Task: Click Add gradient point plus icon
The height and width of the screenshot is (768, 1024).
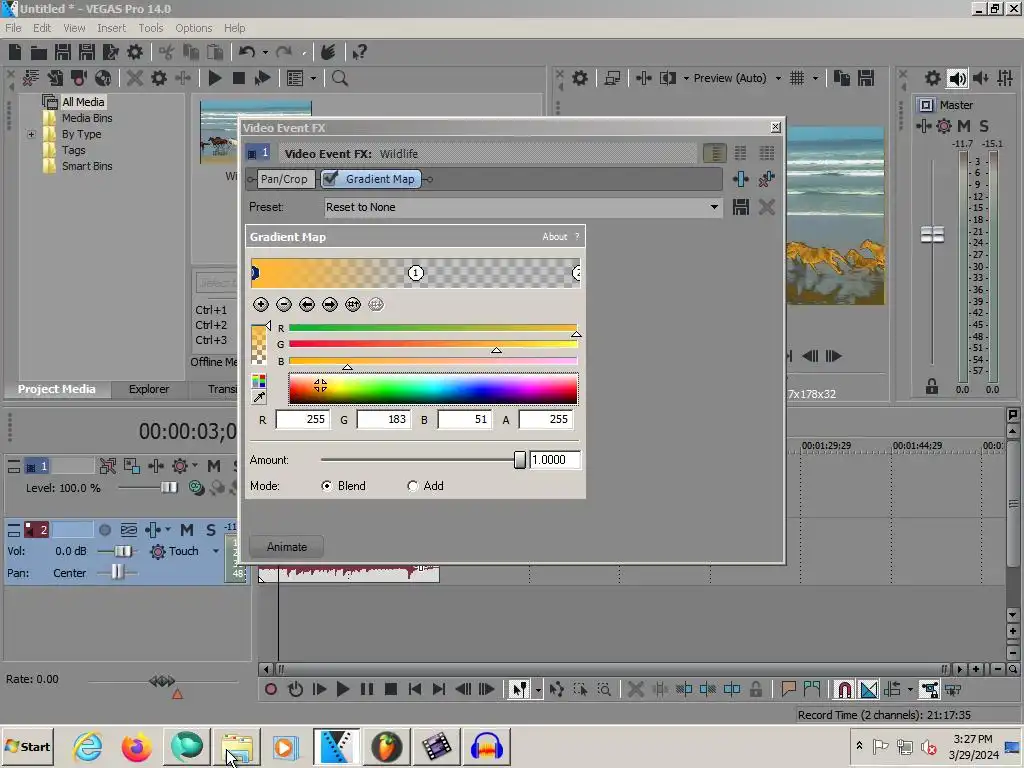Action: click(x=261, y=304)
